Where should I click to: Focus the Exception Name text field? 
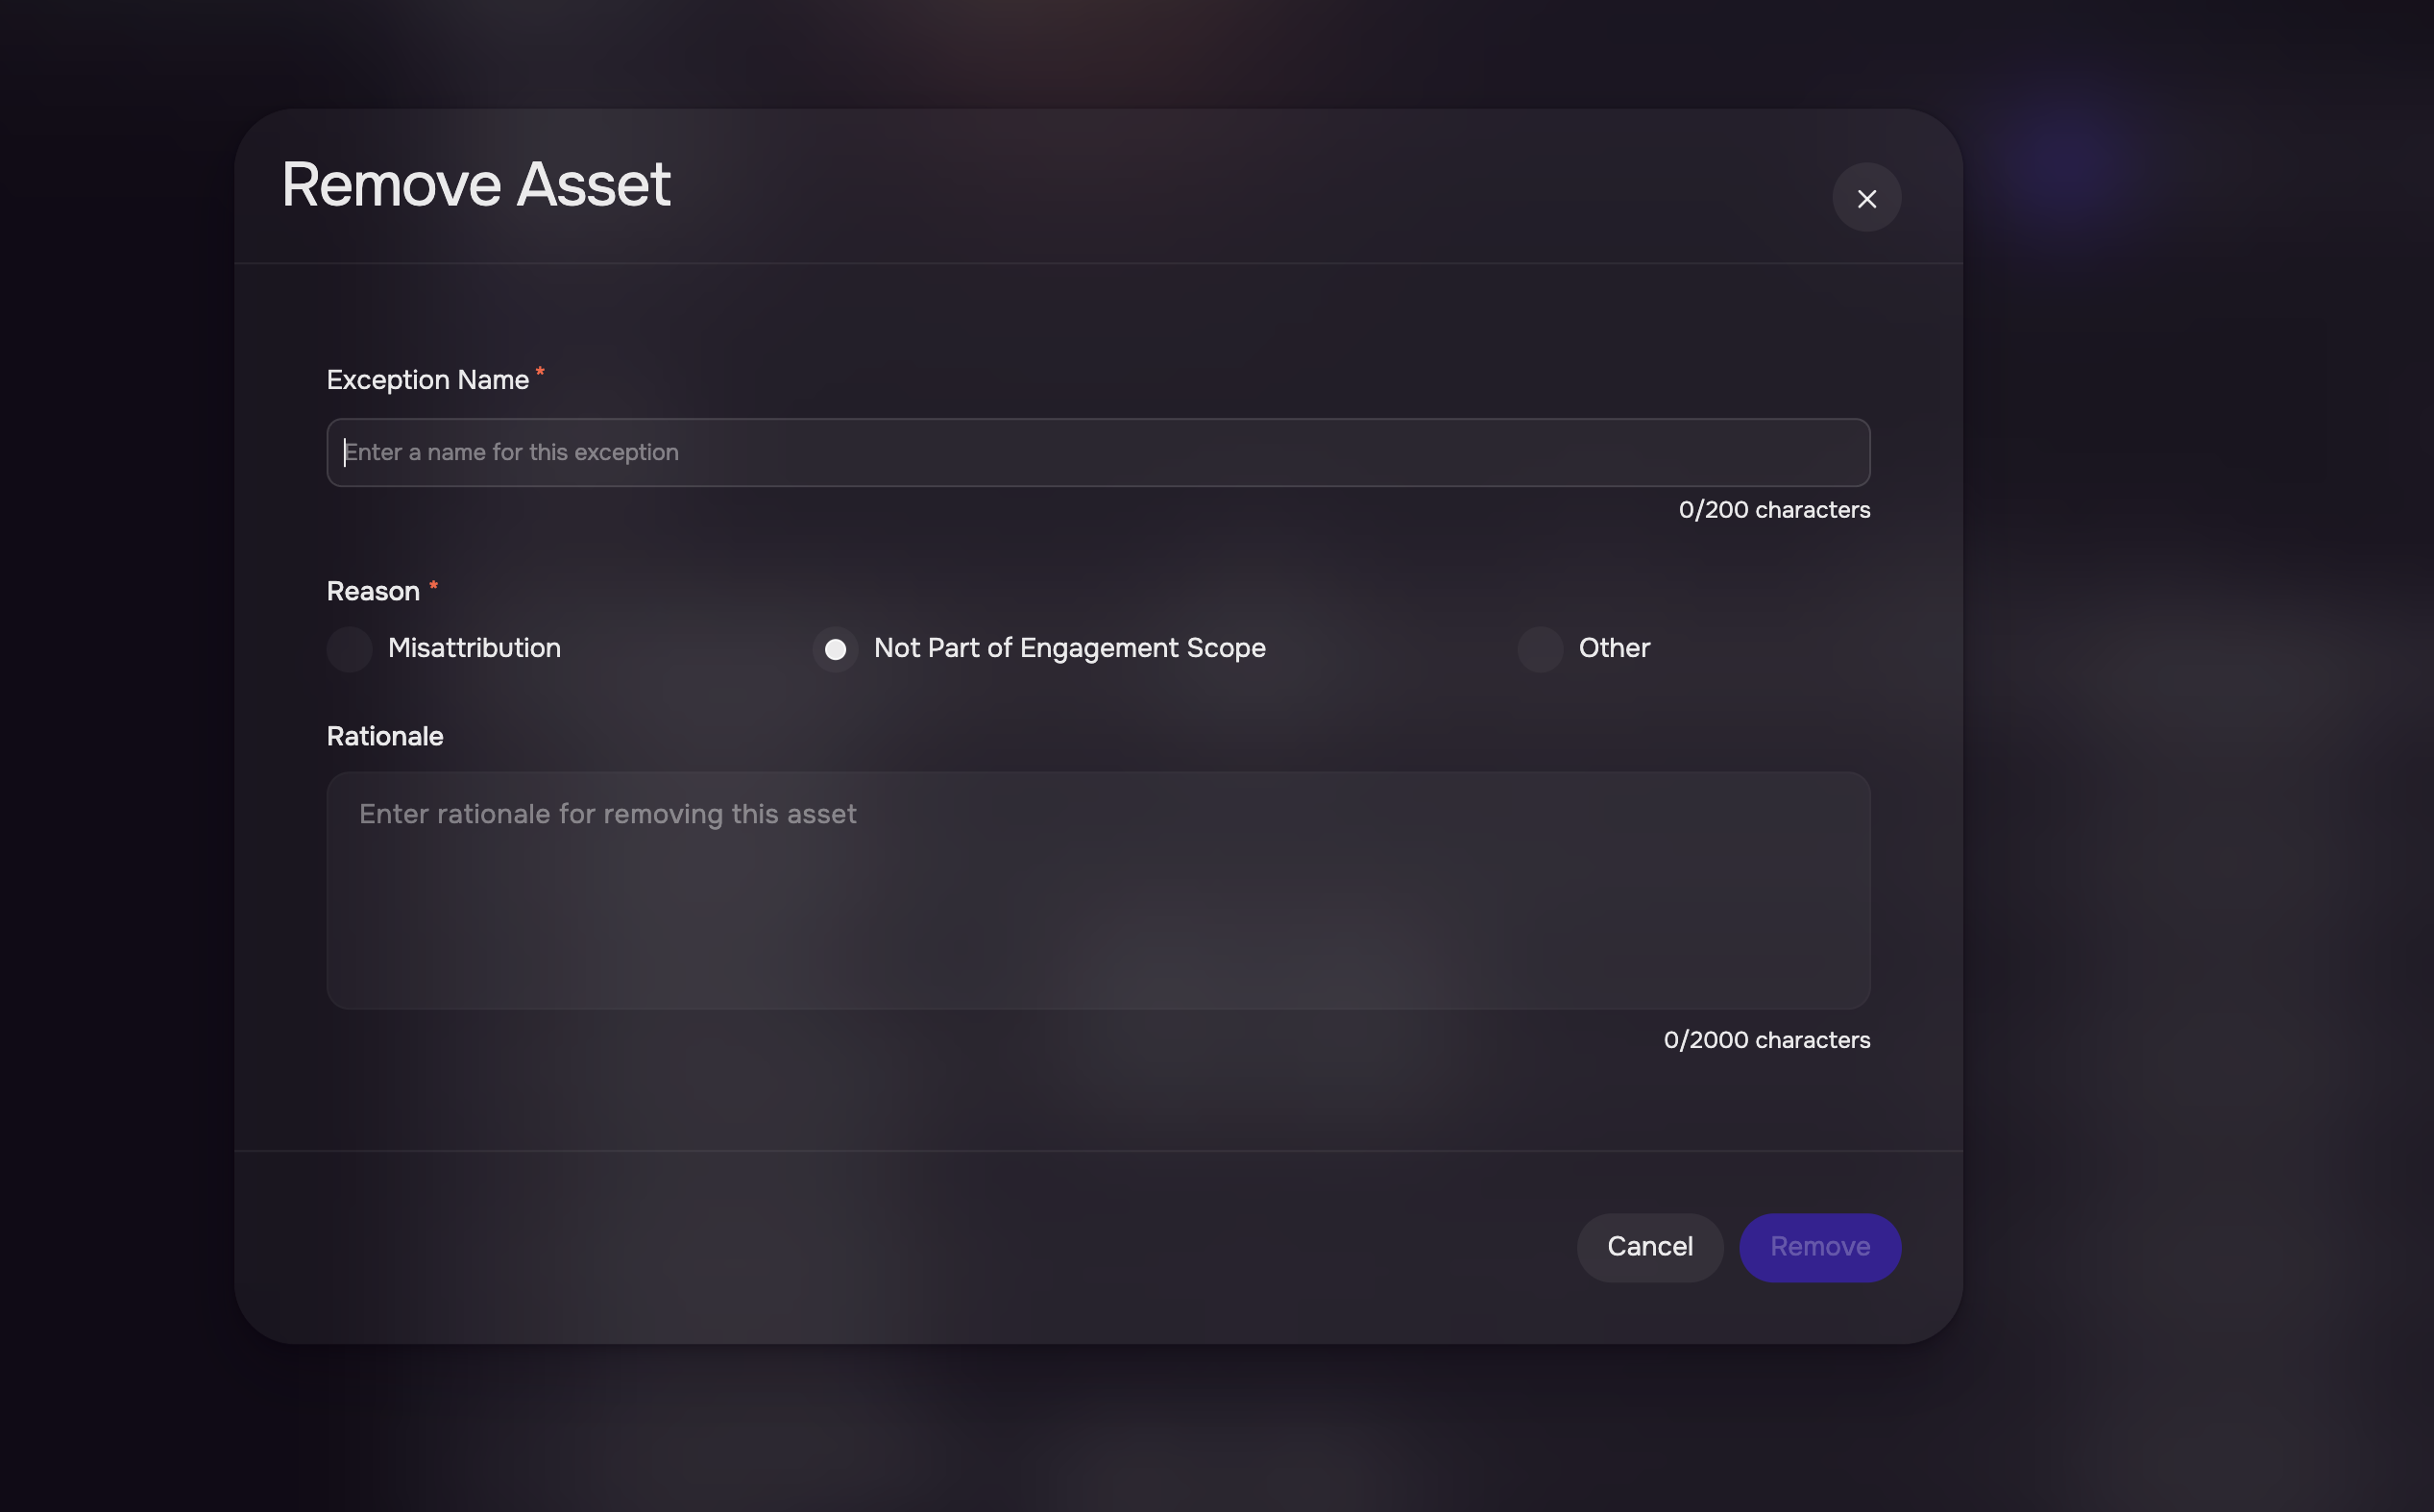[1098, 452]
